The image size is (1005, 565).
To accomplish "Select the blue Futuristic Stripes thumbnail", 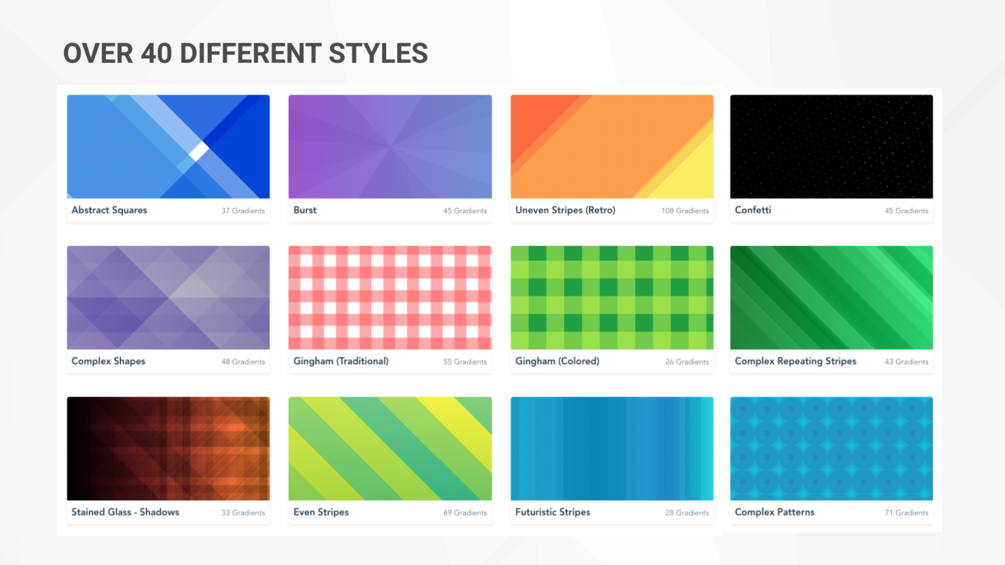I will click(x=611, y=448).
